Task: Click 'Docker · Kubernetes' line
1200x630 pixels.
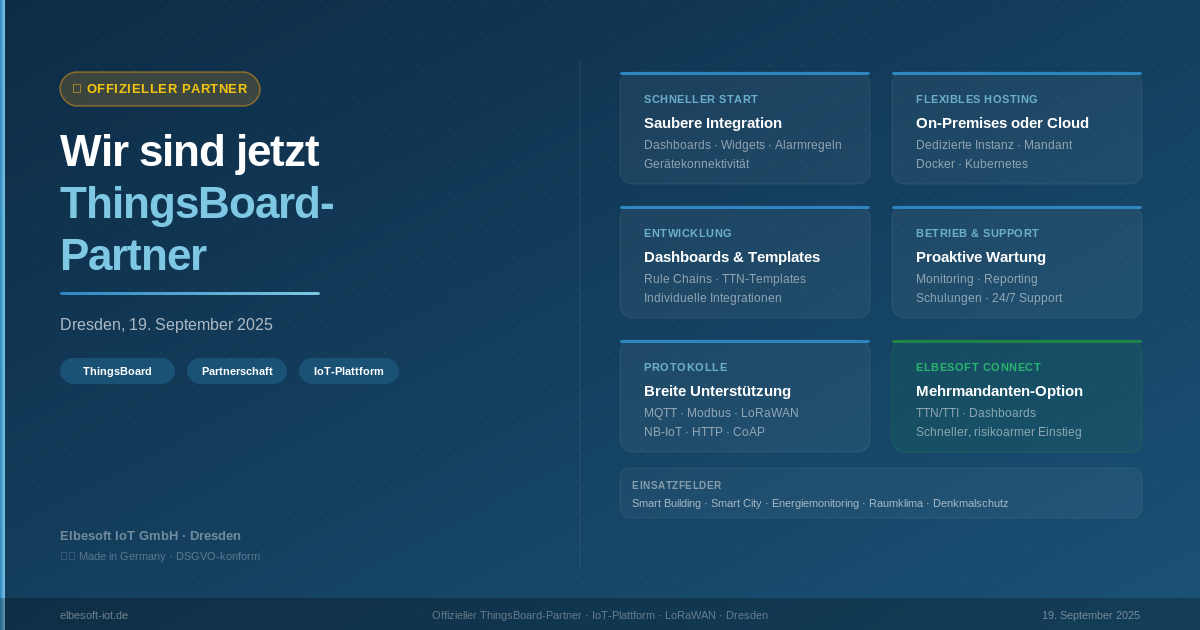Action: [x=972, y=164]
